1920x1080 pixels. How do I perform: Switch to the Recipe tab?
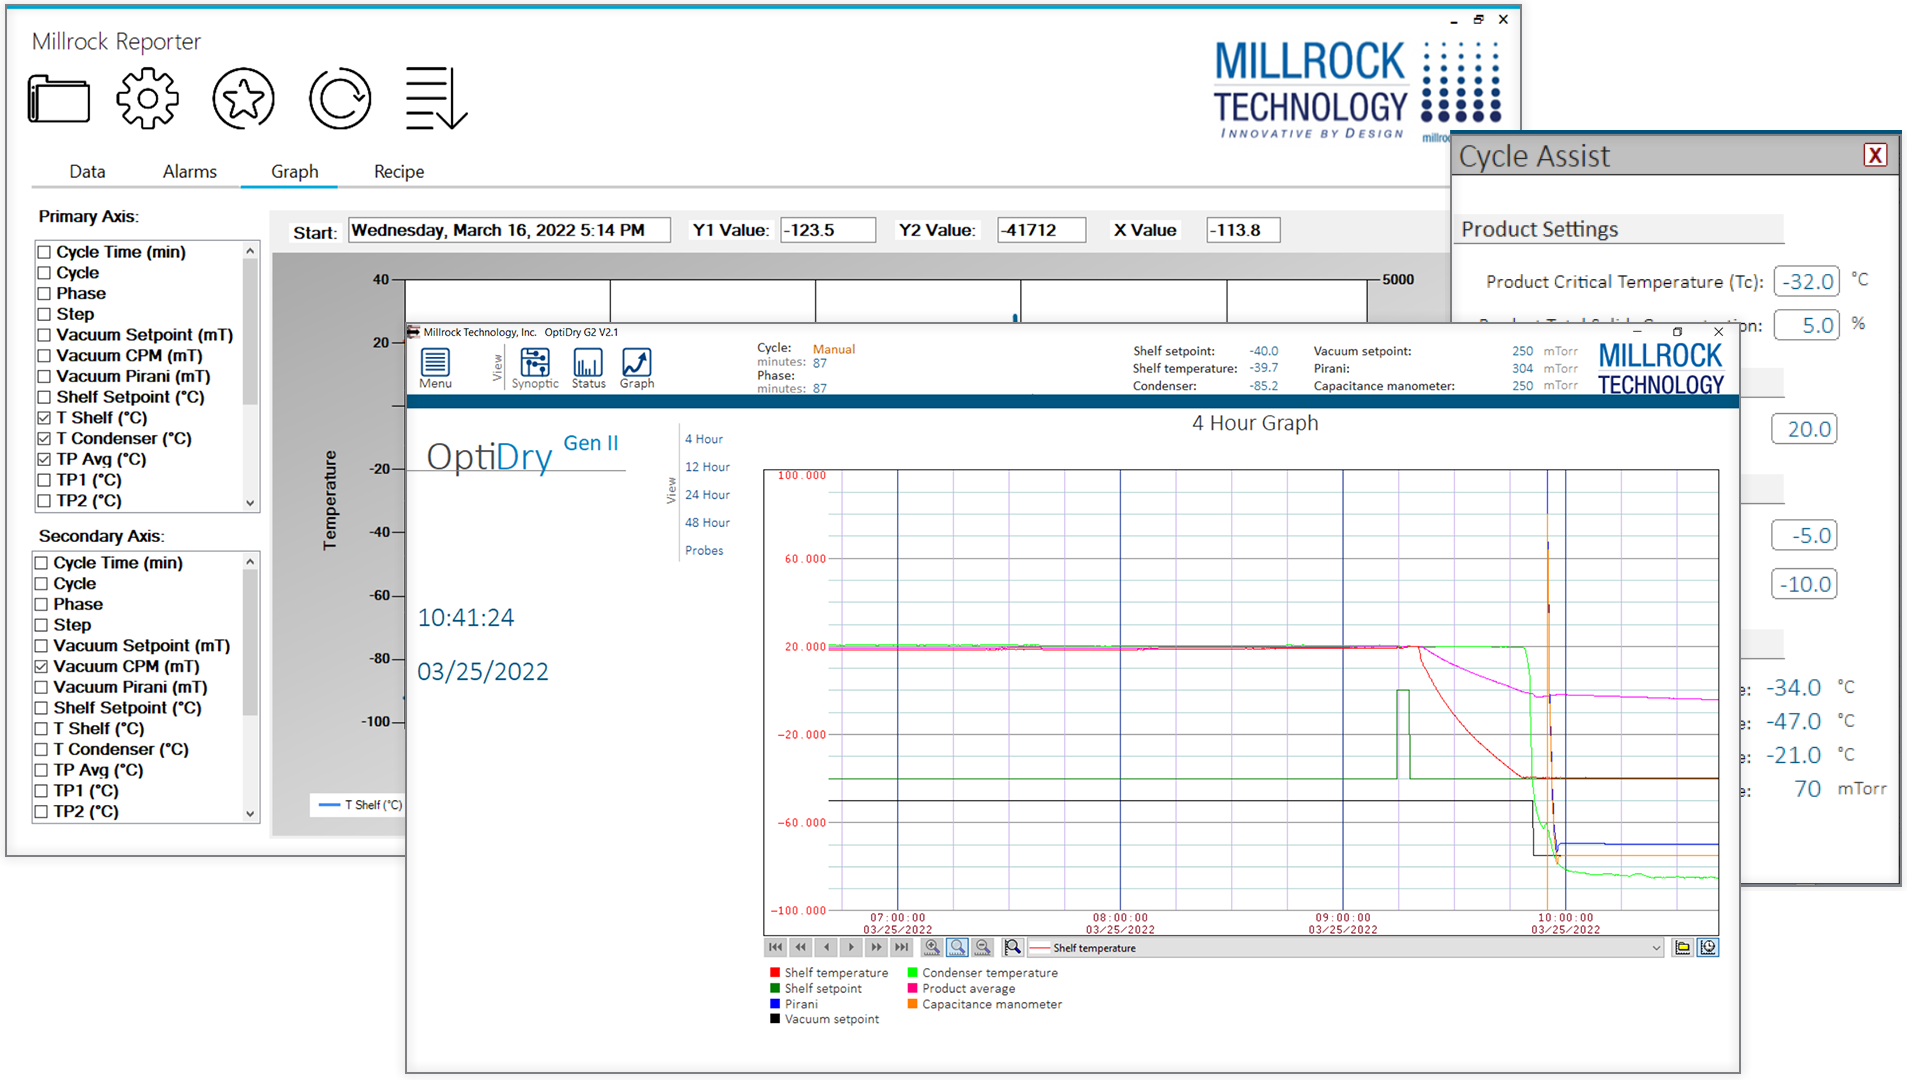click(x=399, y=171)
